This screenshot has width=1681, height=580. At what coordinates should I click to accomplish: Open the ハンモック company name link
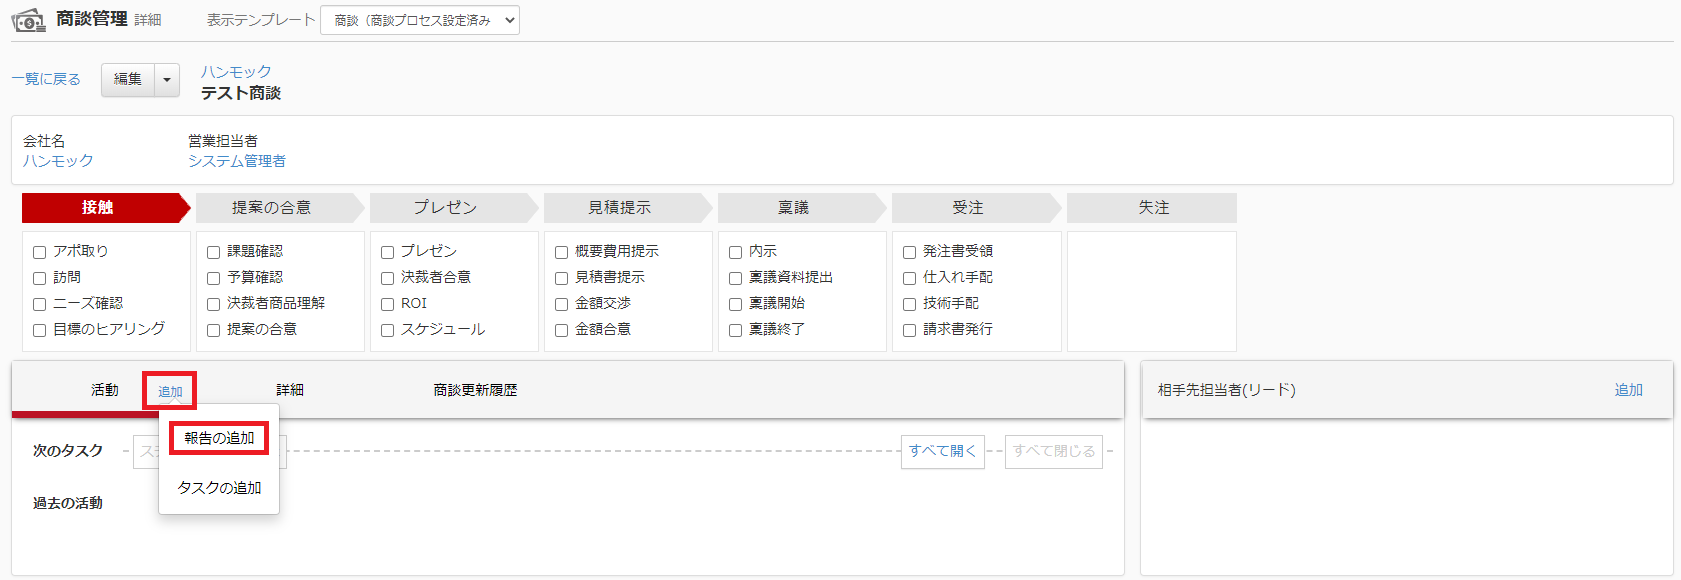(x=58, y=161)
